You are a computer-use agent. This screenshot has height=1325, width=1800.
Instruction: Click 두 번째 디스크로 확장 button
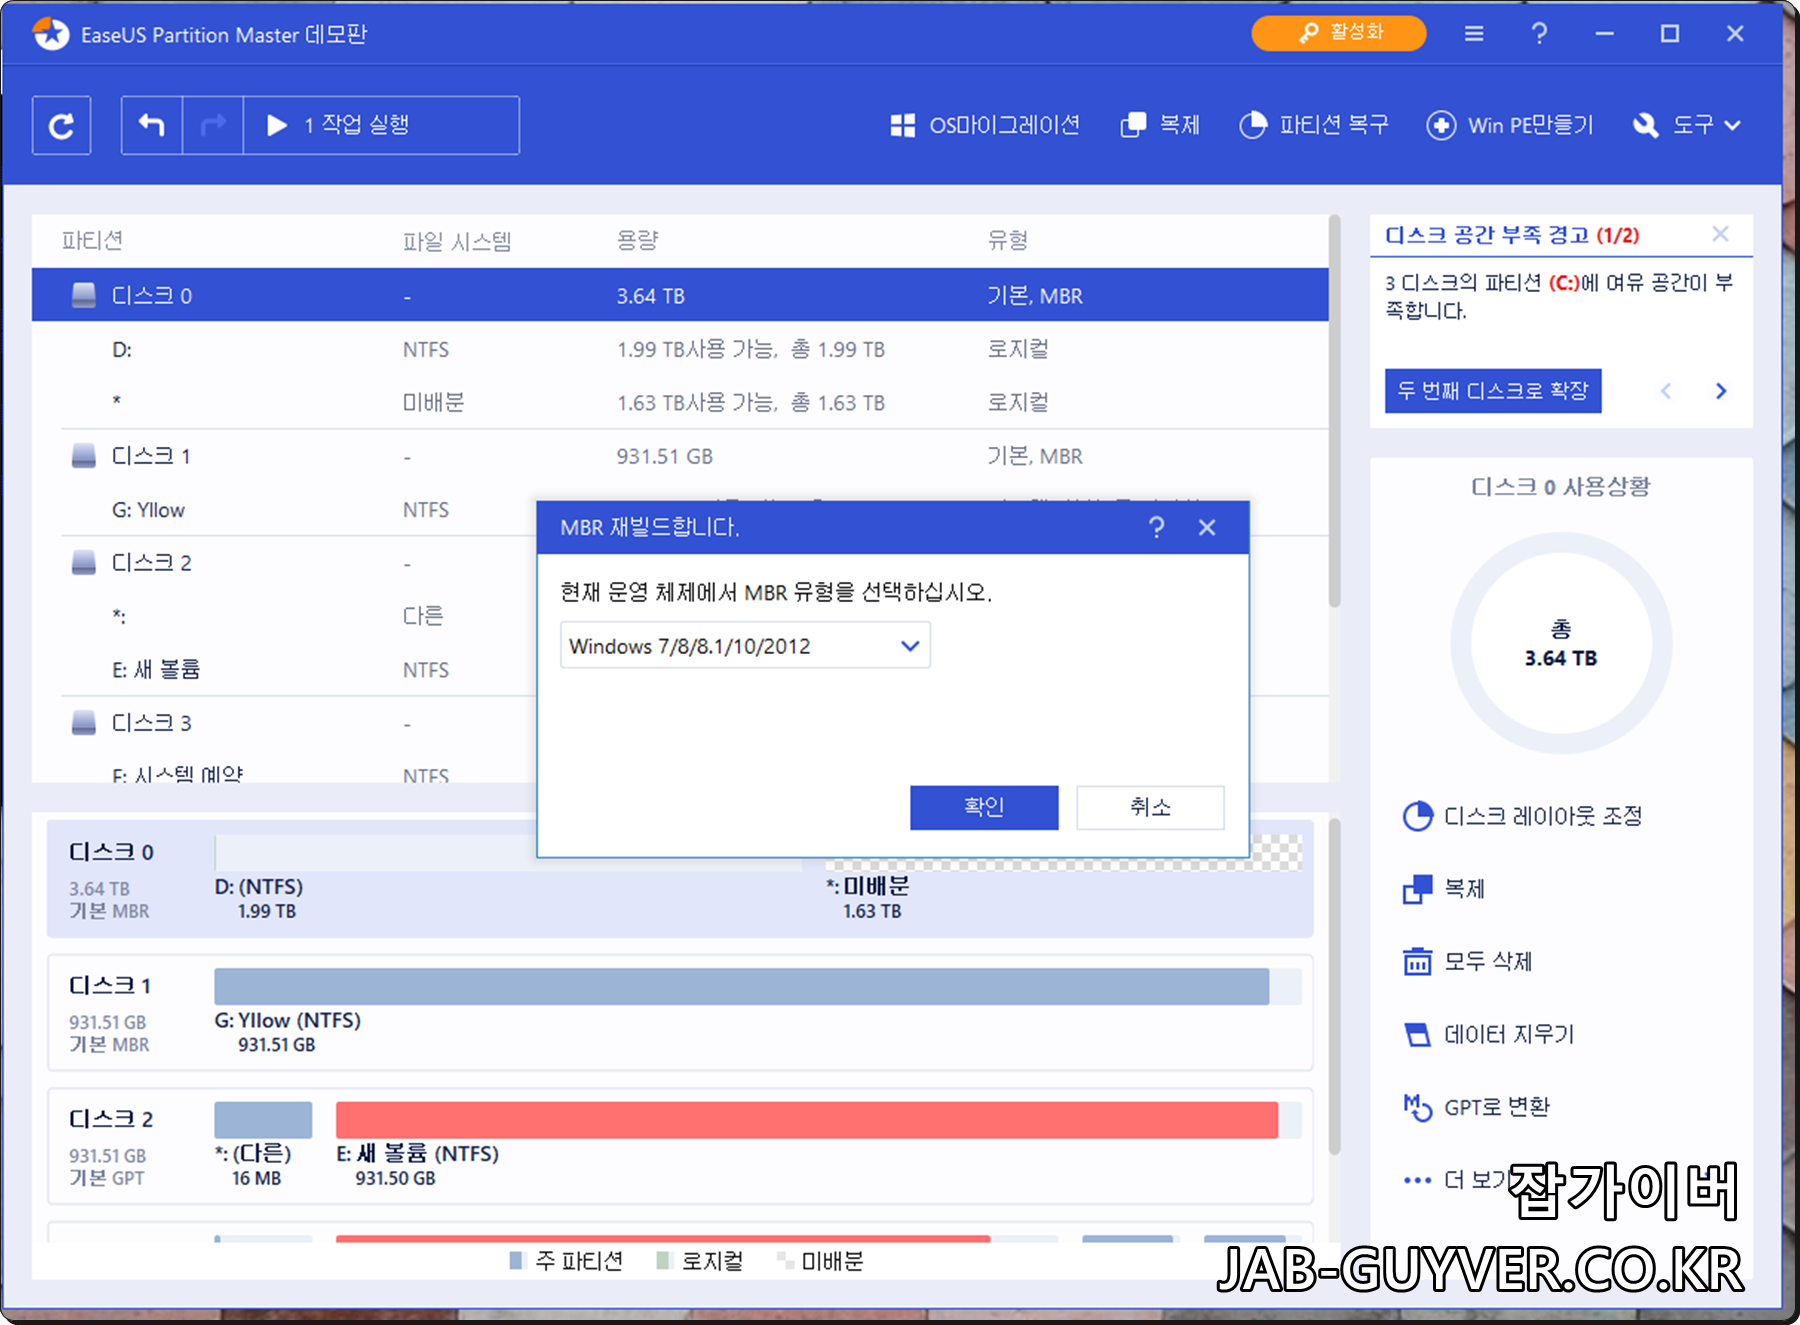pos(1493,391)
